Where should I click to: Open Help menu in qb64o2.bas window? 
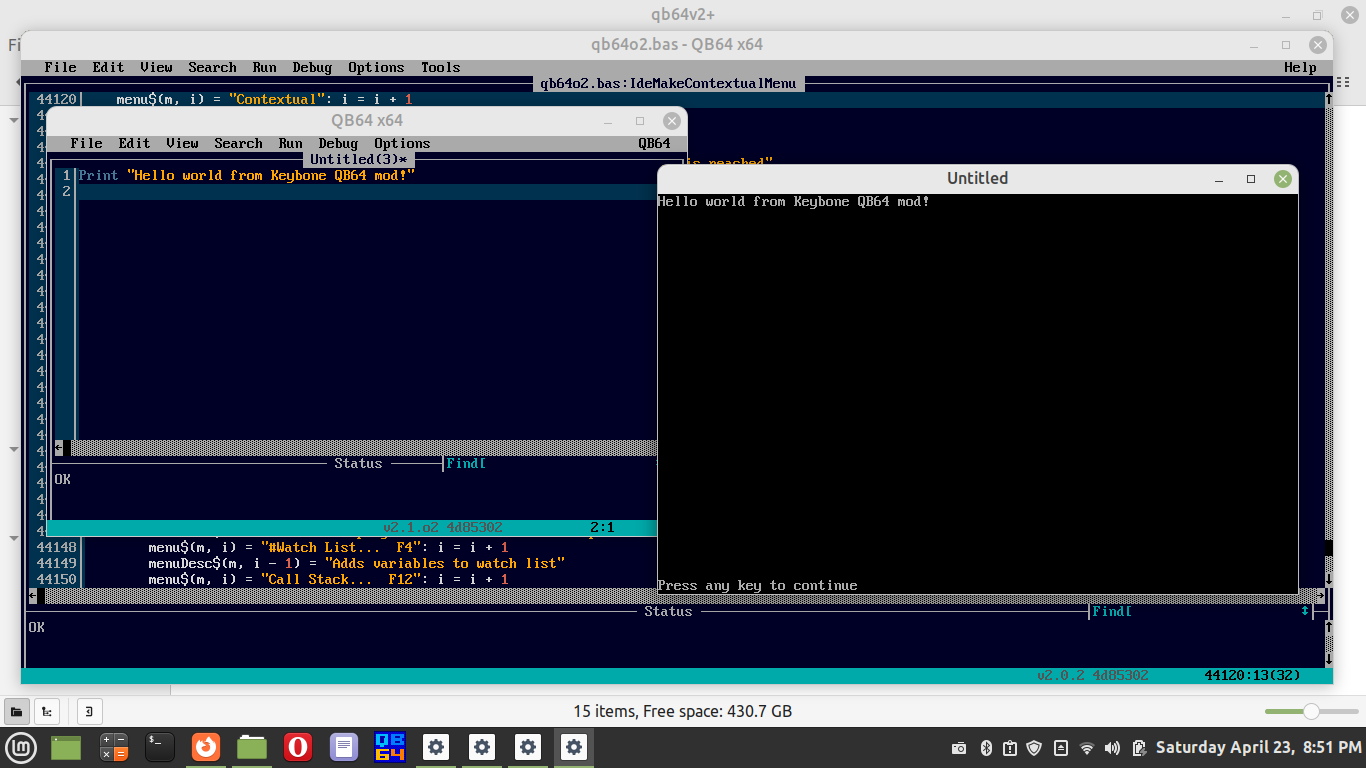[x=1300, y=67]
